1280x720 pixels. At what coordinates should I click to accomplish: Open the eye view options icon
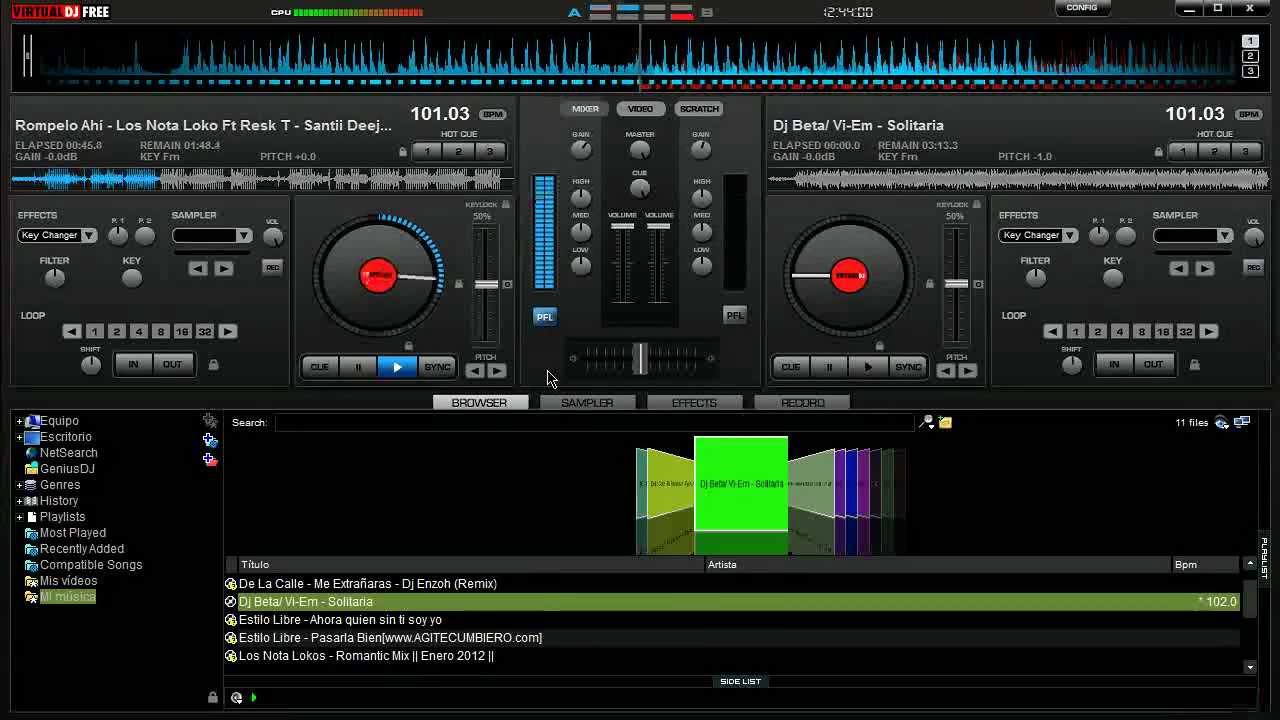pos(1222,423)
